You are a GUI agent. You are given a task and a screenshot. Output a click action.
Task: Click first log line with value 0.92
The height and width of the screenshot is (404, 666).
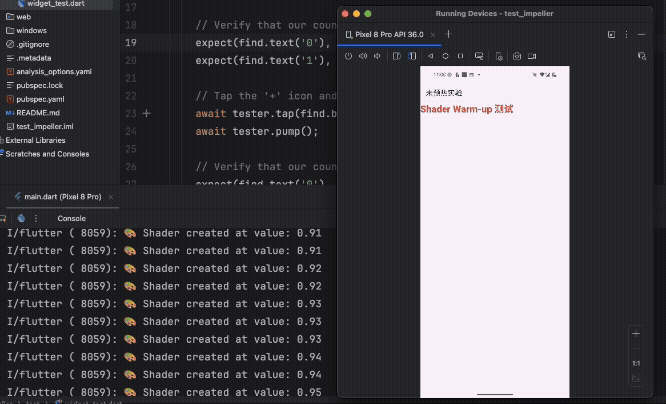coord(164,268)
